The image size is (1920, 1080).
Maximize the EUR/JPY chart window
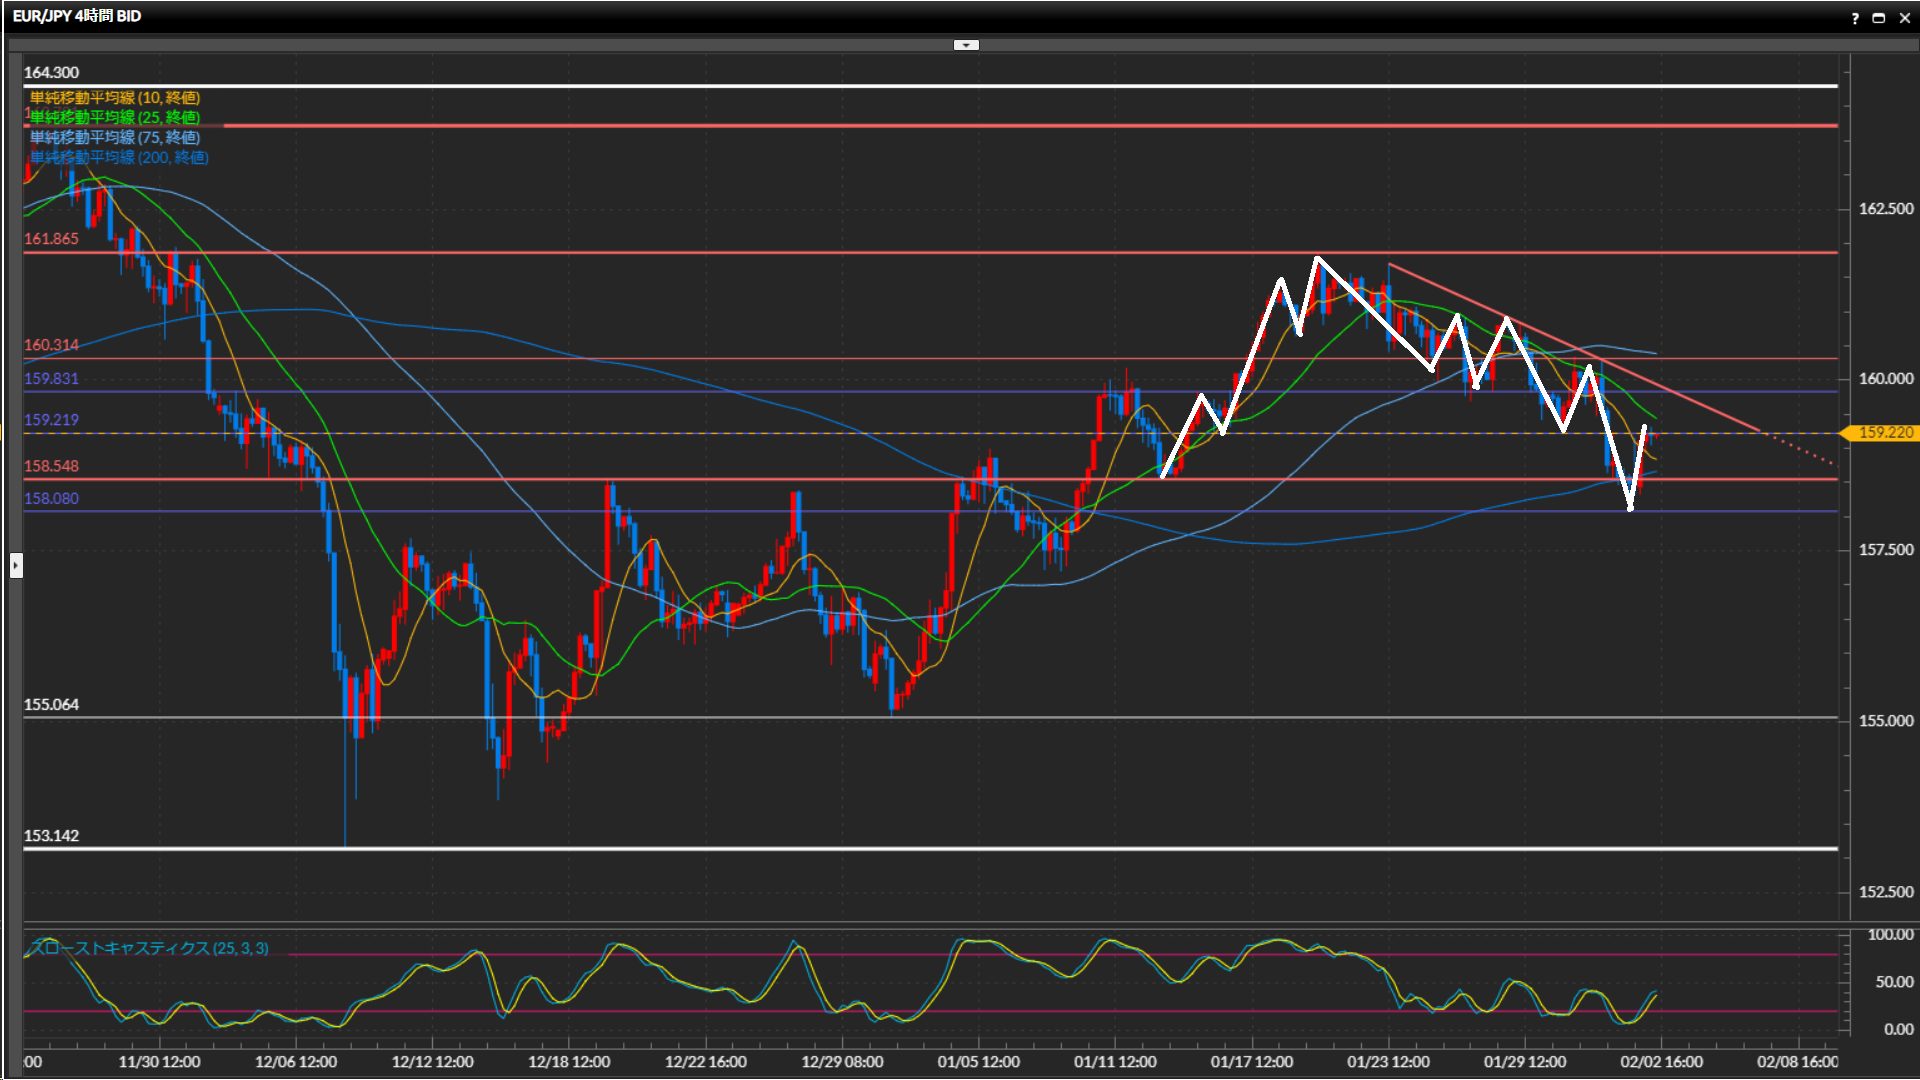coord(1878,18)
